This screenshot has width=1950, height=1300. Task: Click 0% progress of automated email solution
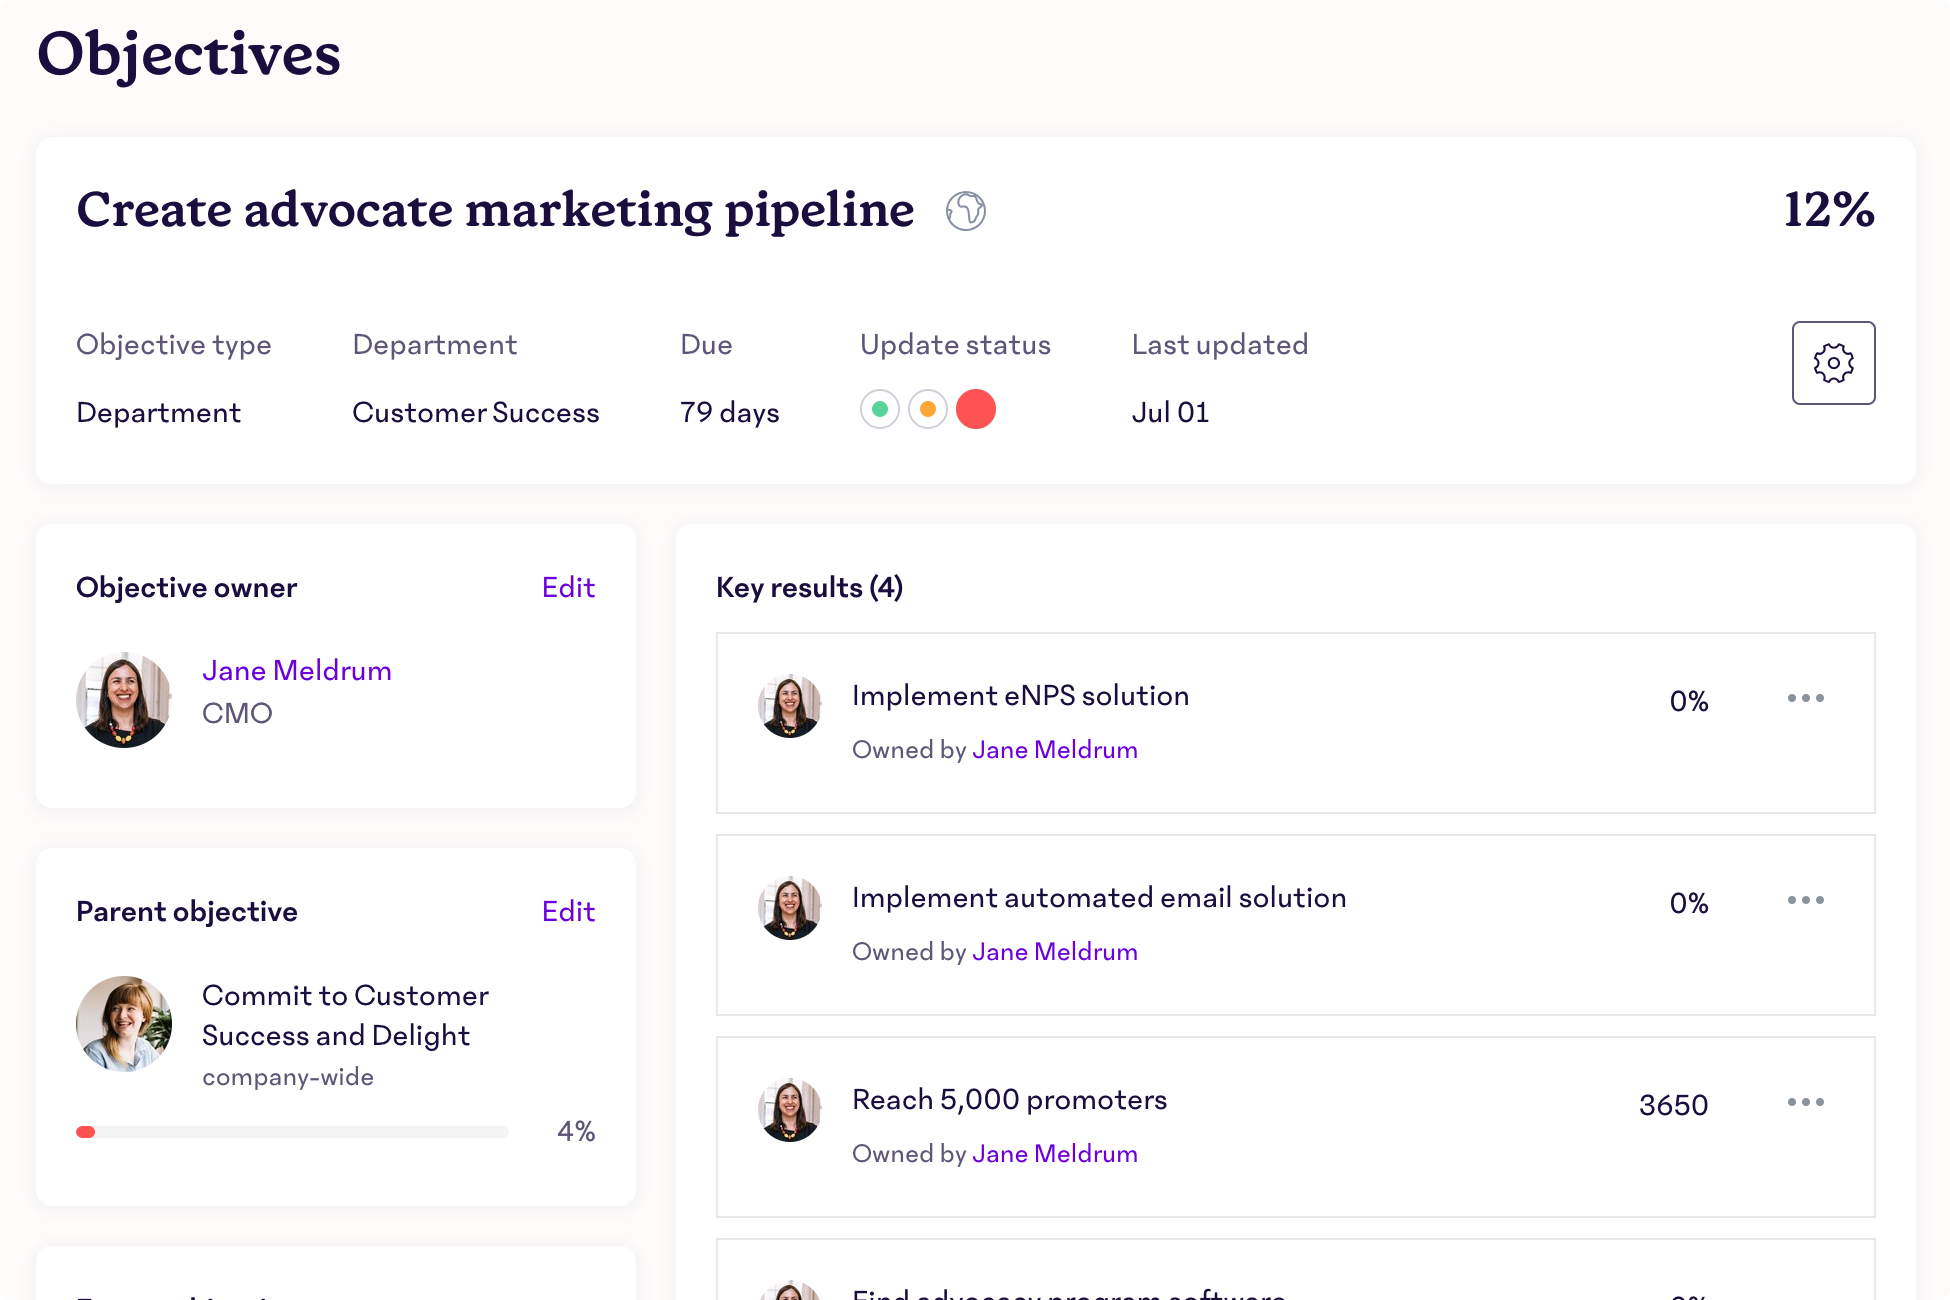click(1689, 903)
